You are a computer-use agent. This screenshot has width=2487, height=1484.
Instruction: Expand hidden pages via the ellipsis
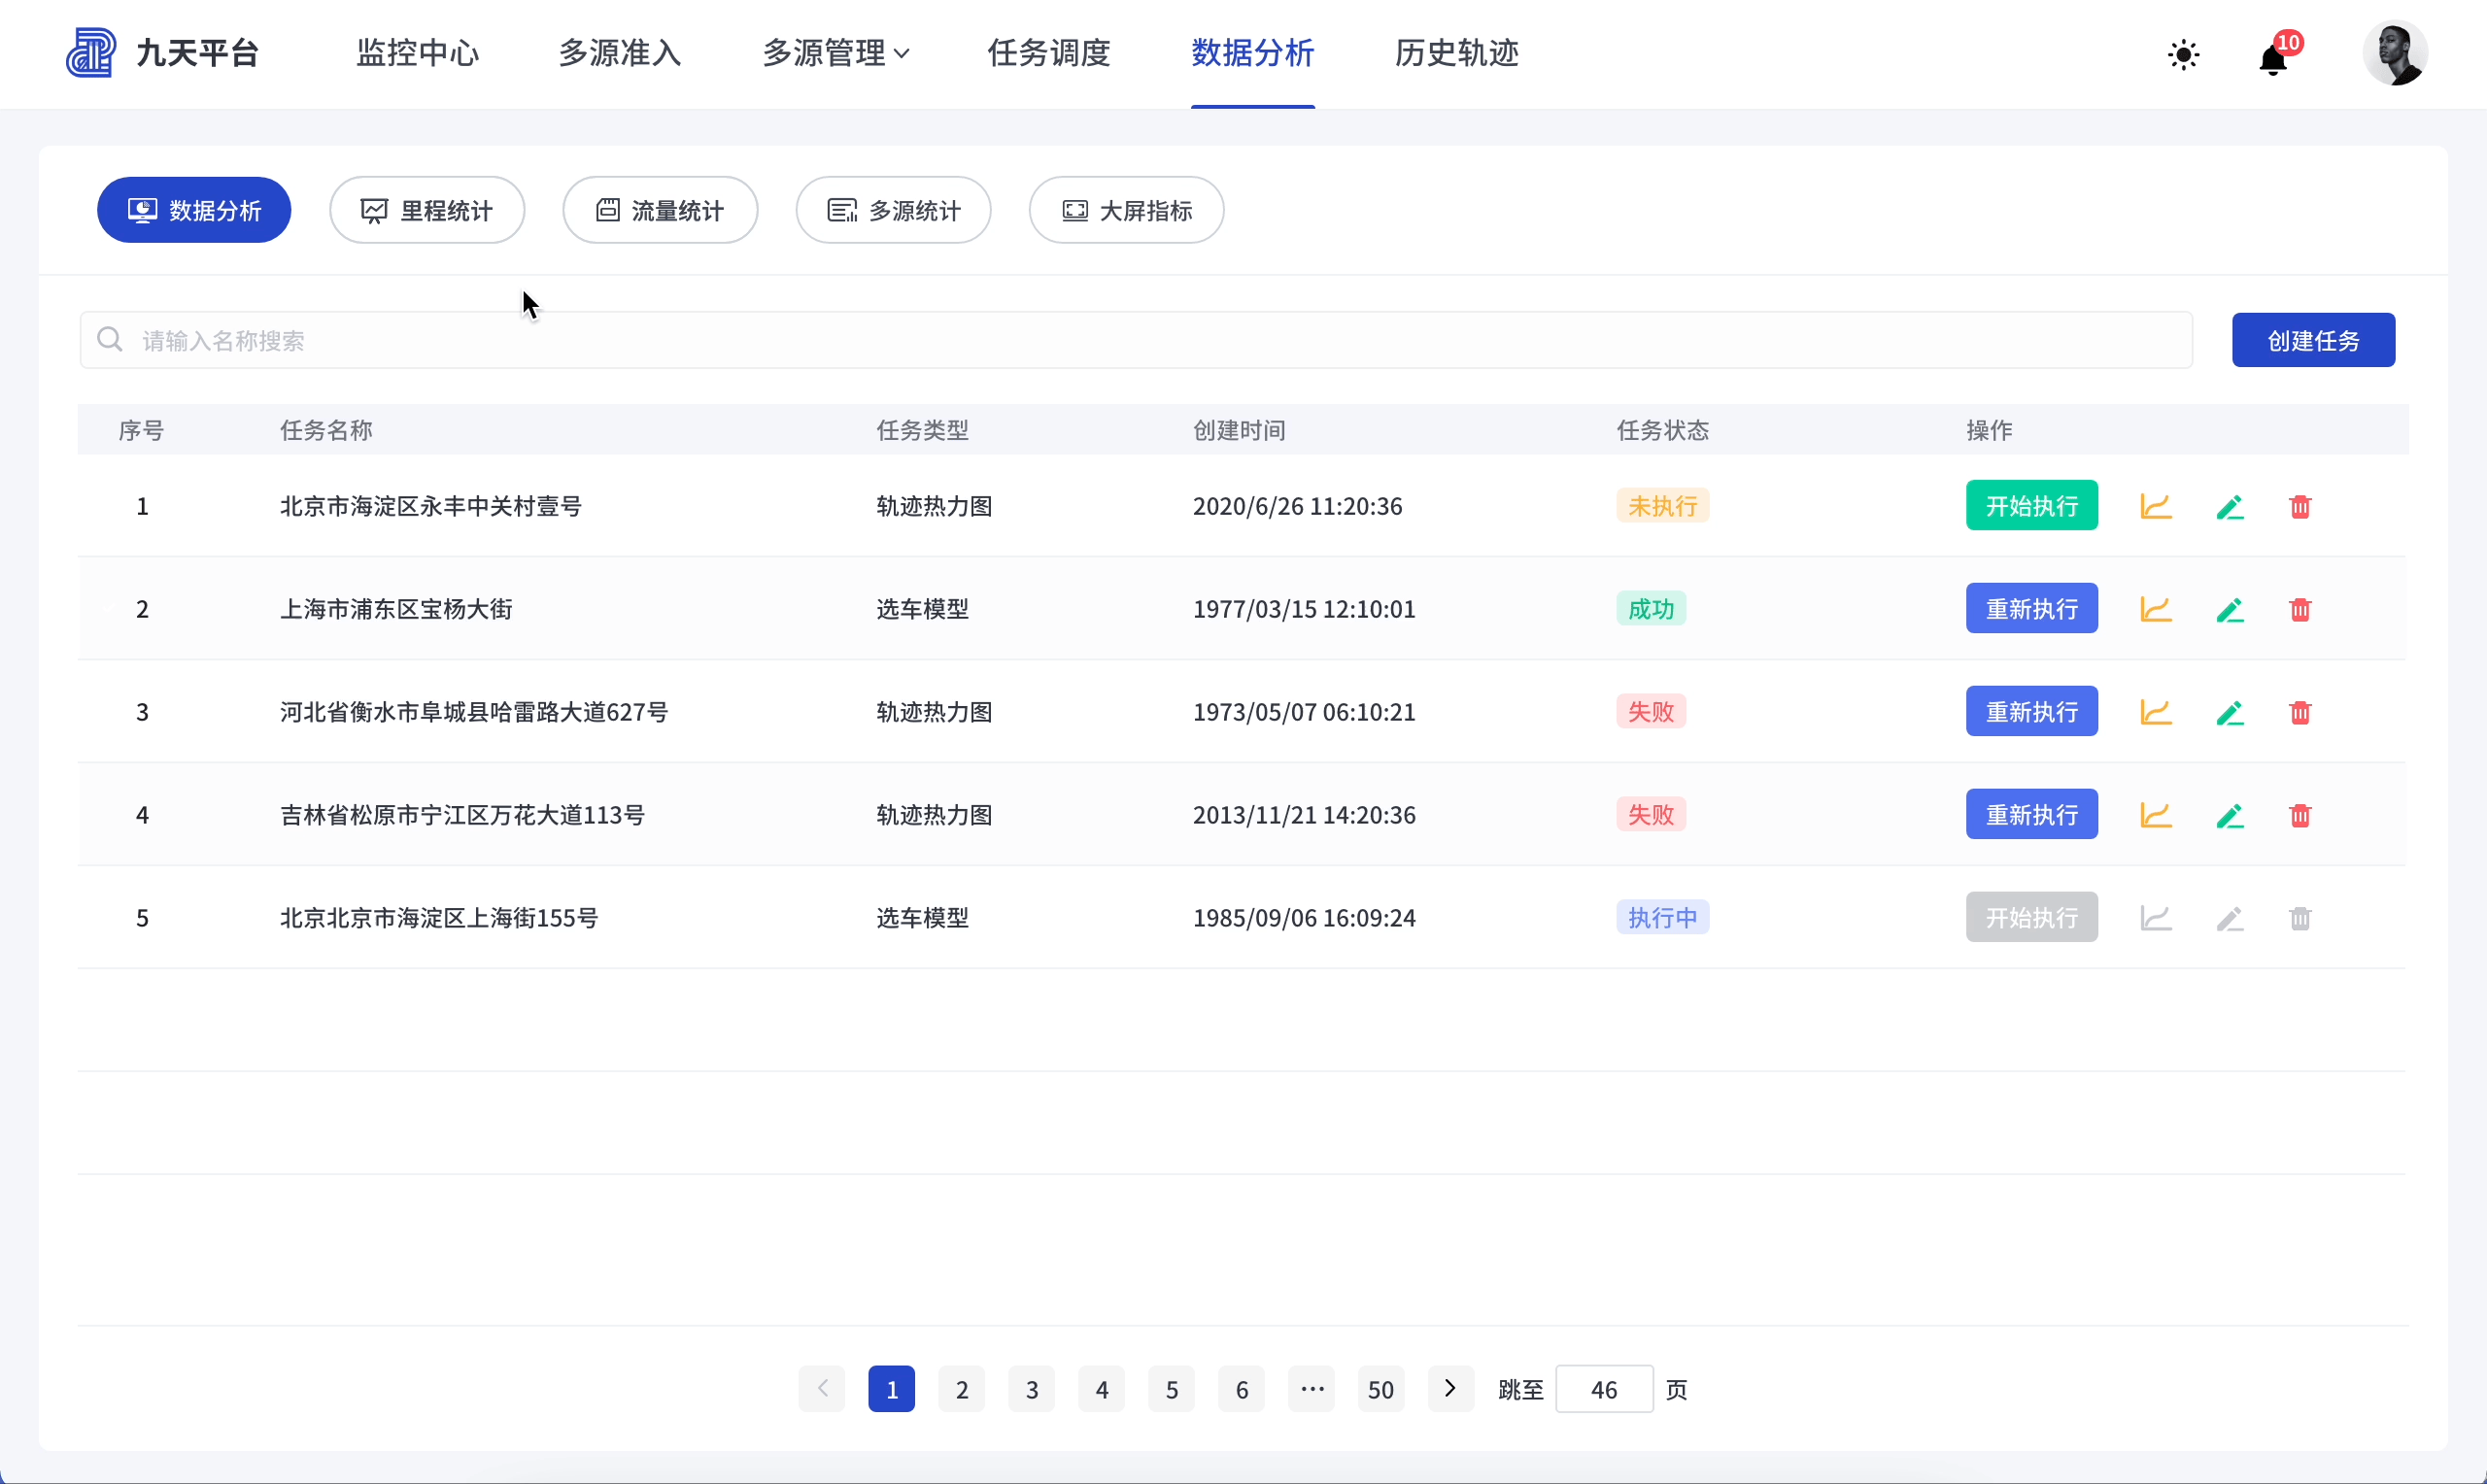[1311, 1389]
